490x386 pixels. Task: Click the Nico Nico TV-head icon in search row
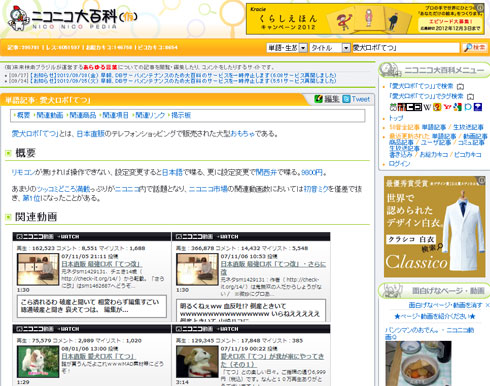point(393,107)
